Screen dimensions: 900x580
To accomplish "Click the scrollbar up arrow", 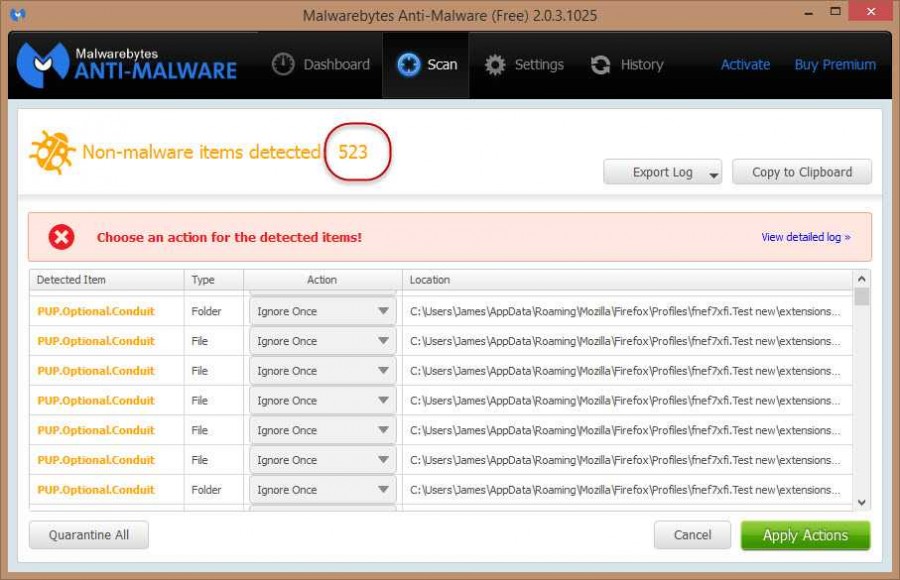I will click(861, 279).
